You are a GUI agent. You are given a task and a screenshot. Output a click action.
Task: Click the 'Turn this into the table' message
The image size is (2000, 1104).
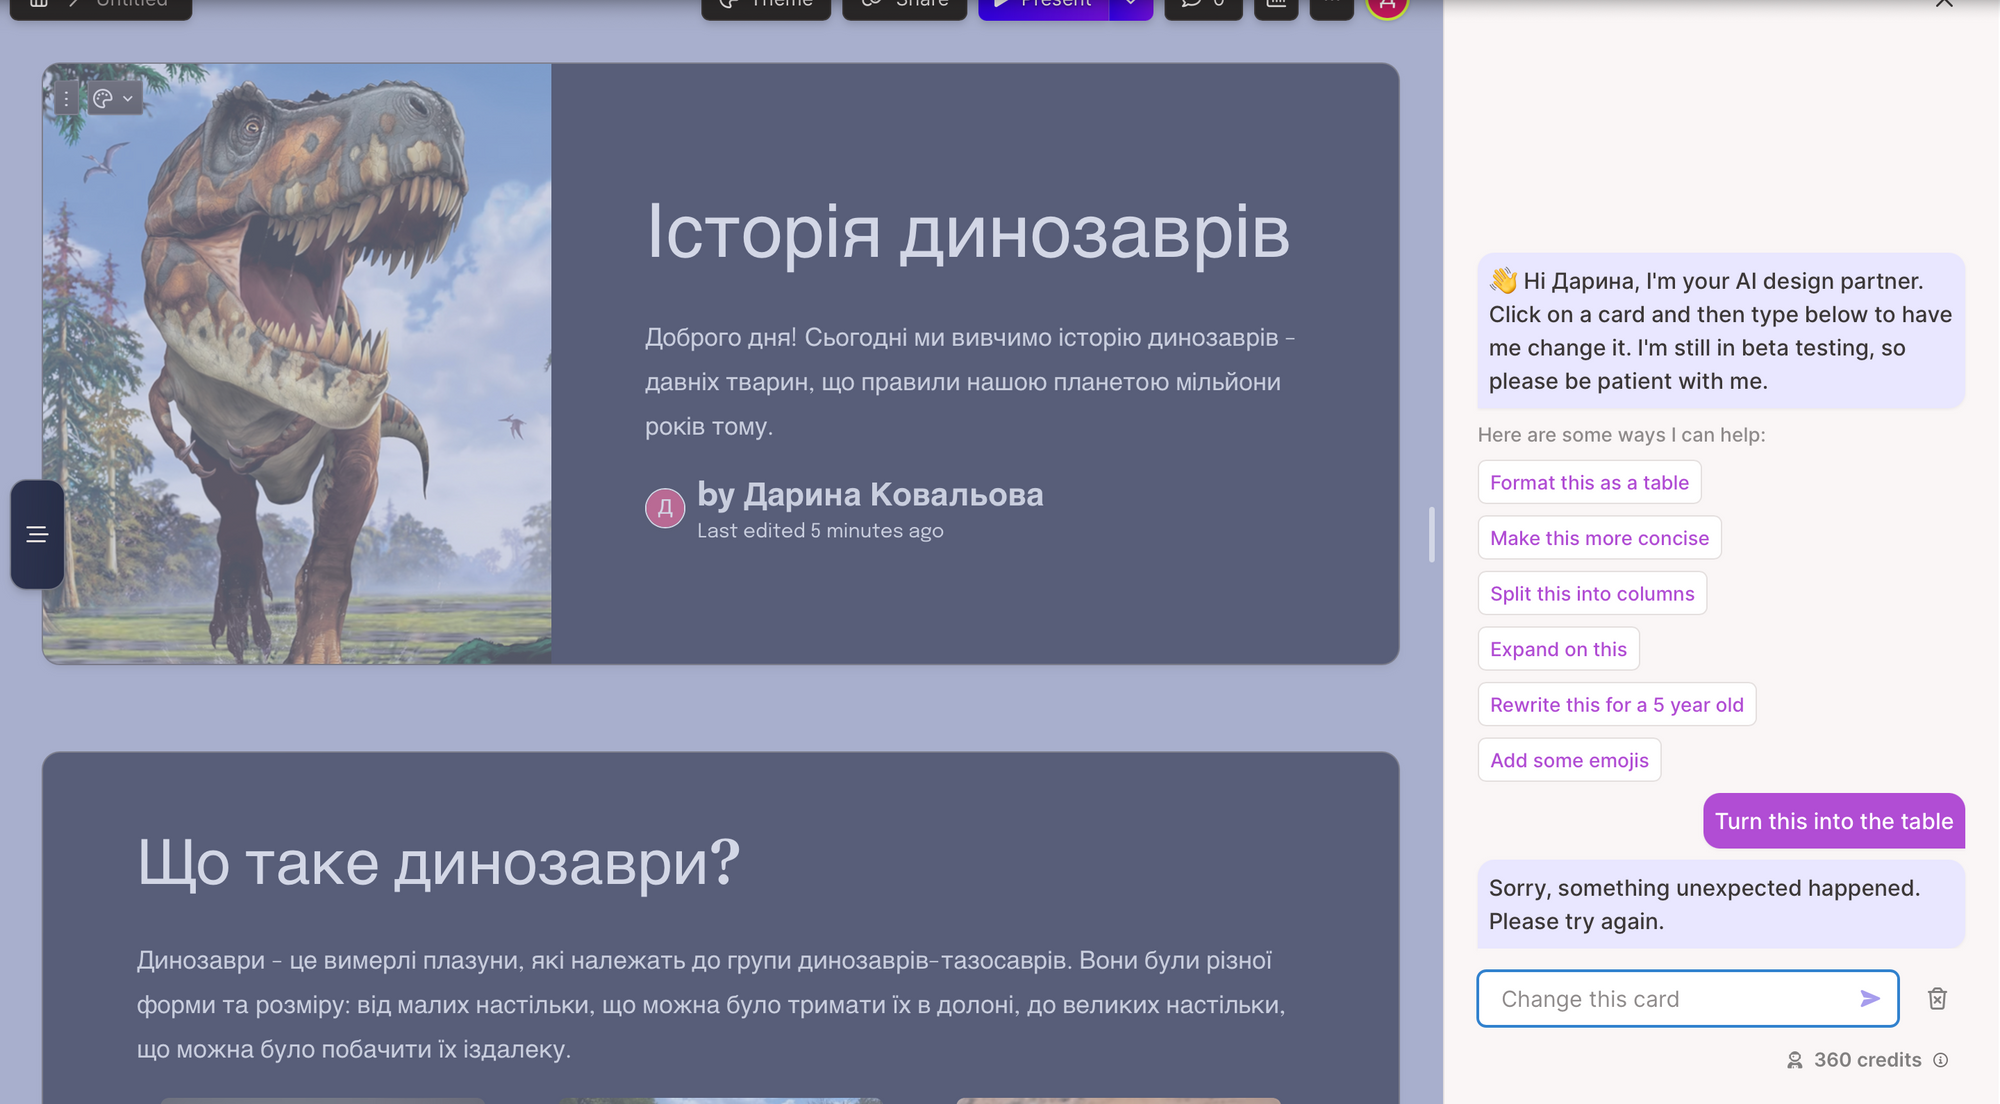tap(1834, 821)
